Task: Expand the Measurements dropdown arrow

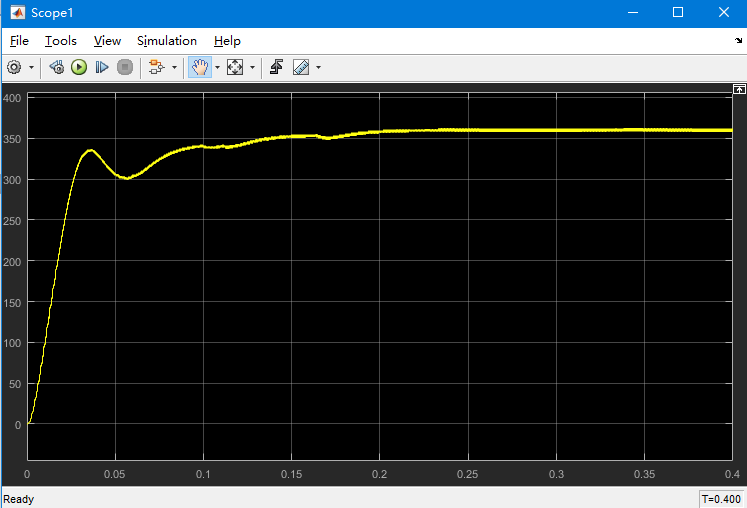Action: pos(319,67)
